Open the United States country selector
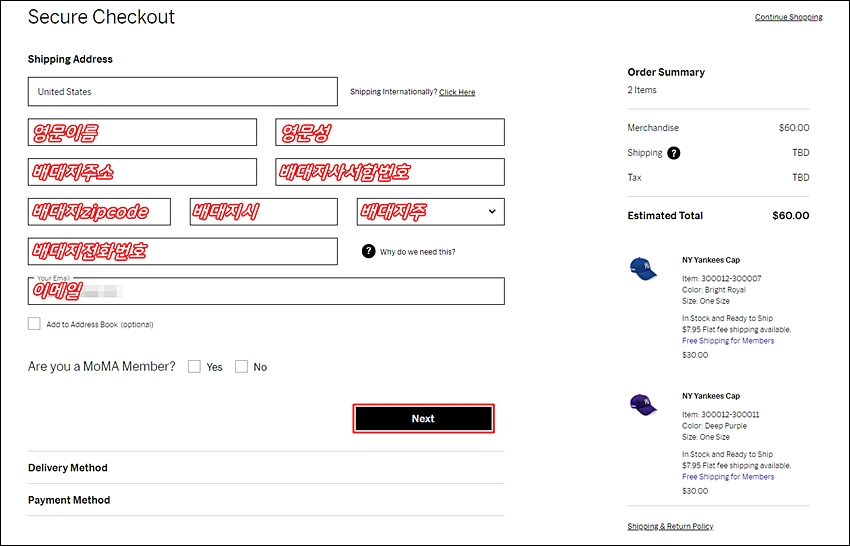 pyautogui.click(x=183, y=92)
